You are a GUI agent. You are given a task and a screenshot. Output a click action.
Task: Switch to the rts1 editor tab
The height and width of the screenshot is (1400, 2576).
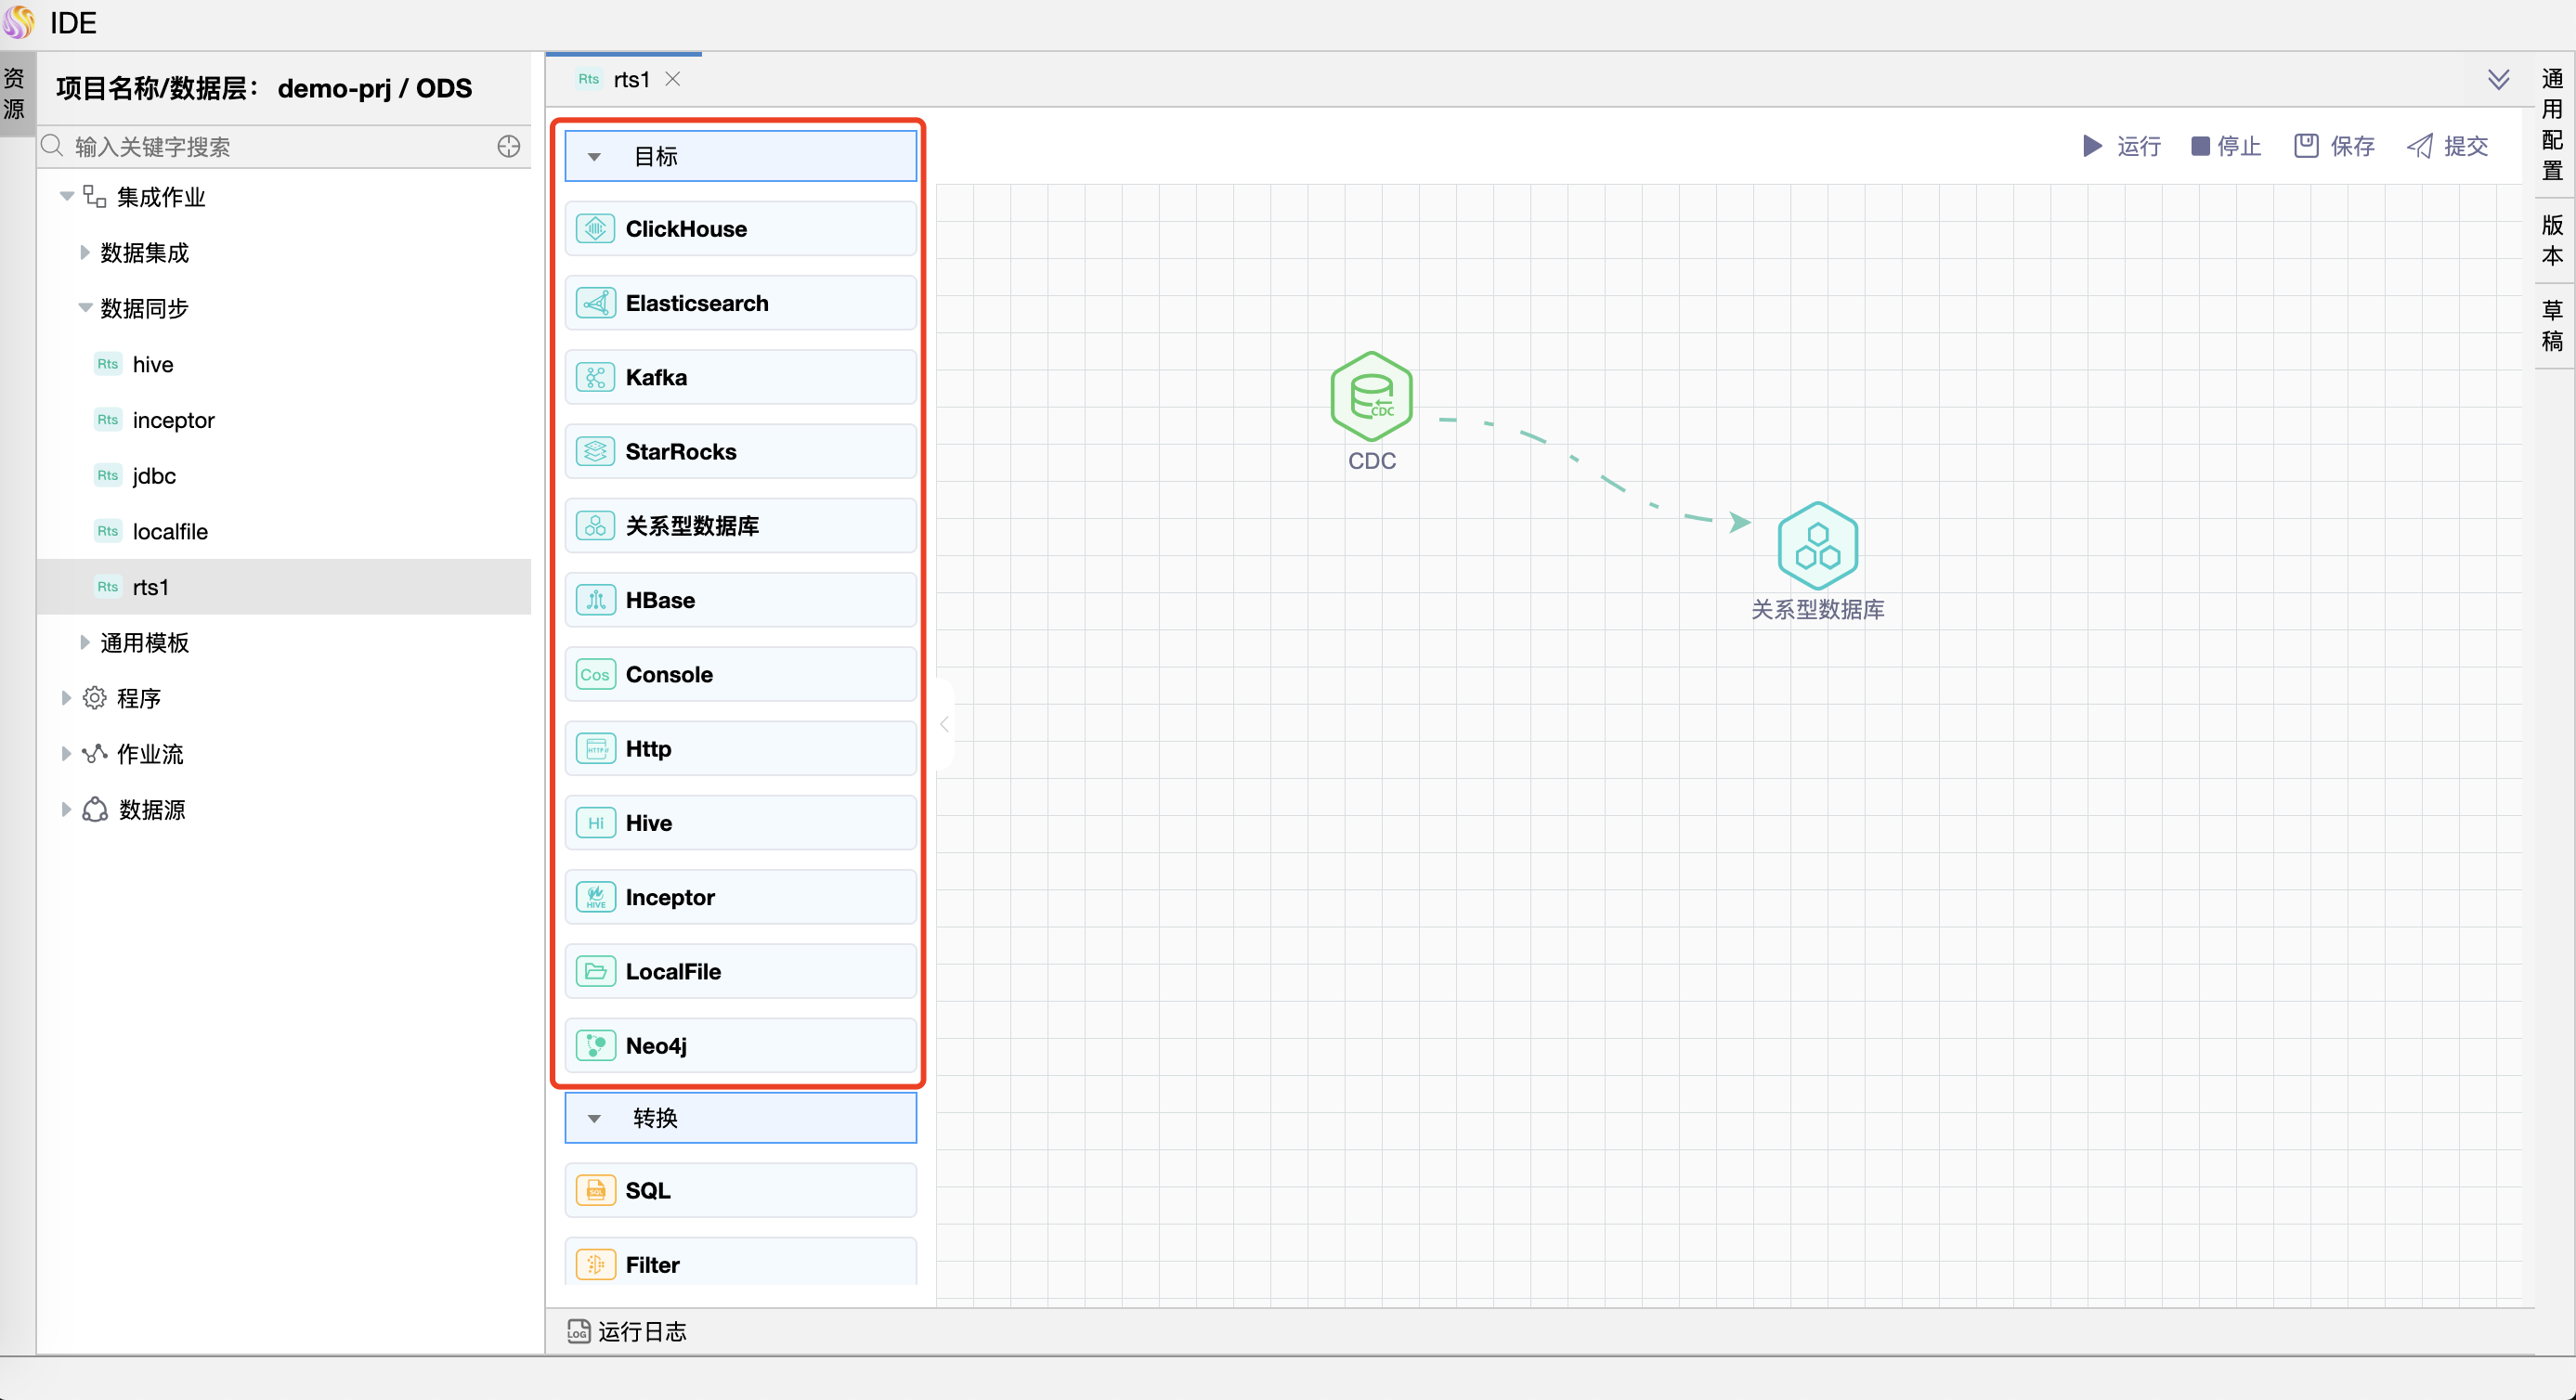coord(630,80)
